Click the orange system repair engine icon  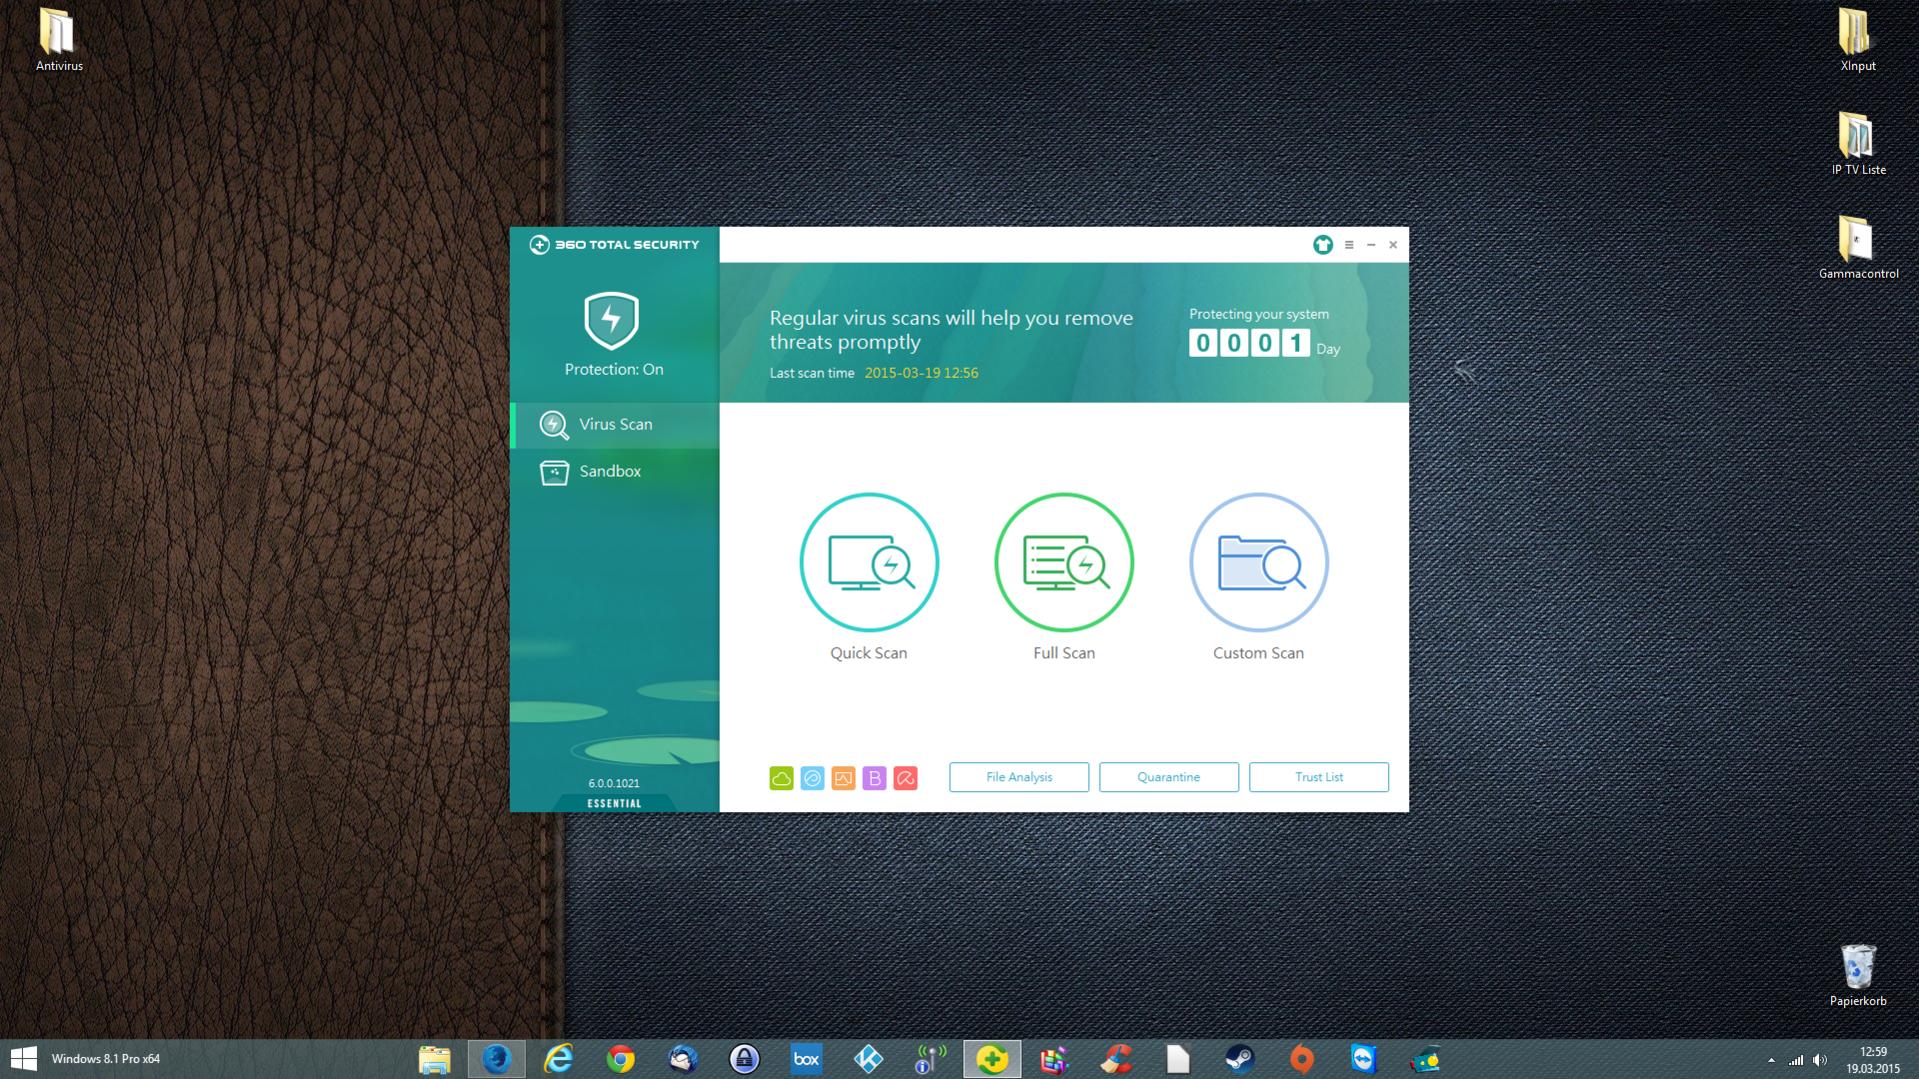coord(843,778)
